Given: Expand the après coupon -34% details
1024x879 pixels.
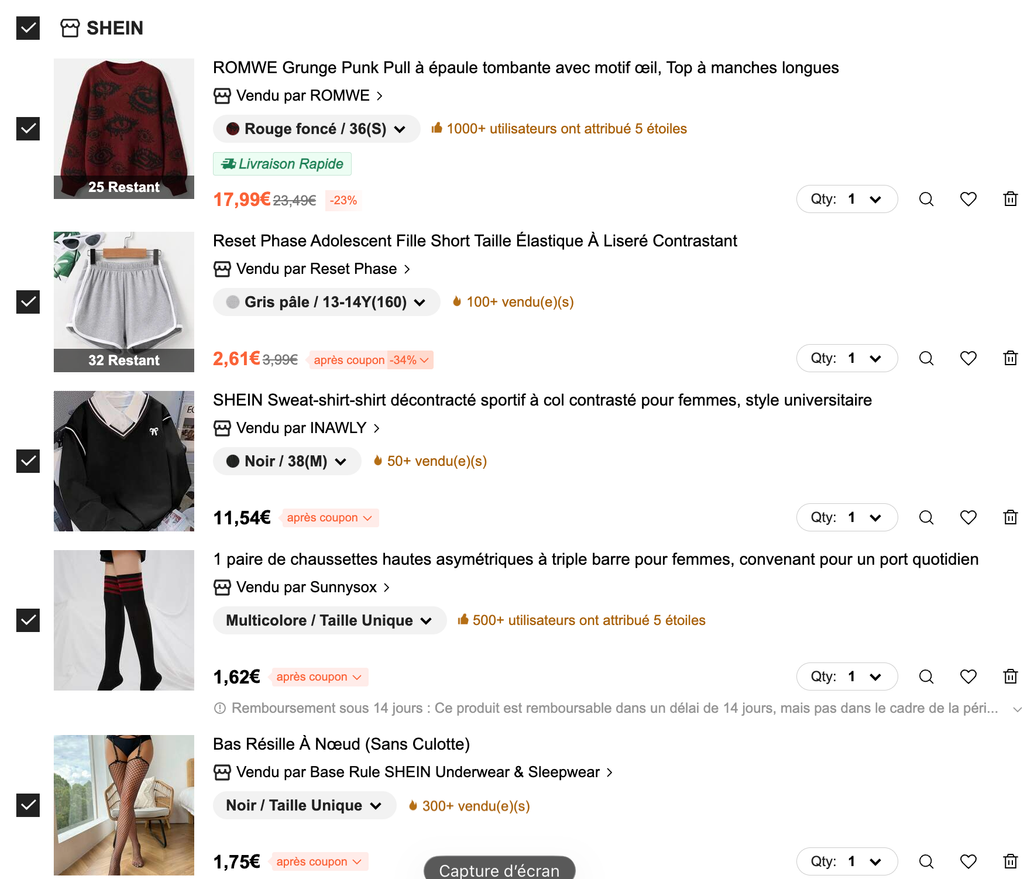Looking at the screenshot, I should coord(370,360).
